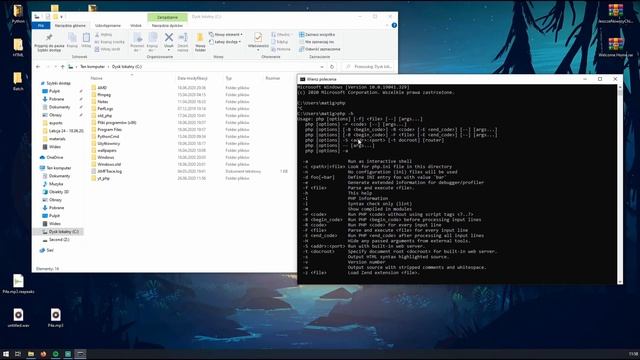The width and height of the screenshot is (640, 360).
Task: Switch to the Narzędzia główne ribbon tab
Action: pyautogui.click(x=70, y=25)
